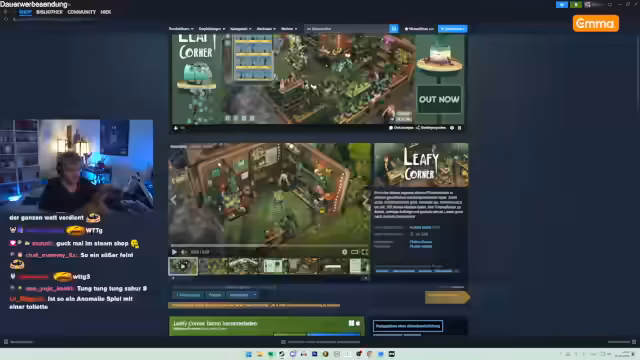Expand the Weiteres dropdown in store nav
The image size is (640, 360).
point(289,29)
